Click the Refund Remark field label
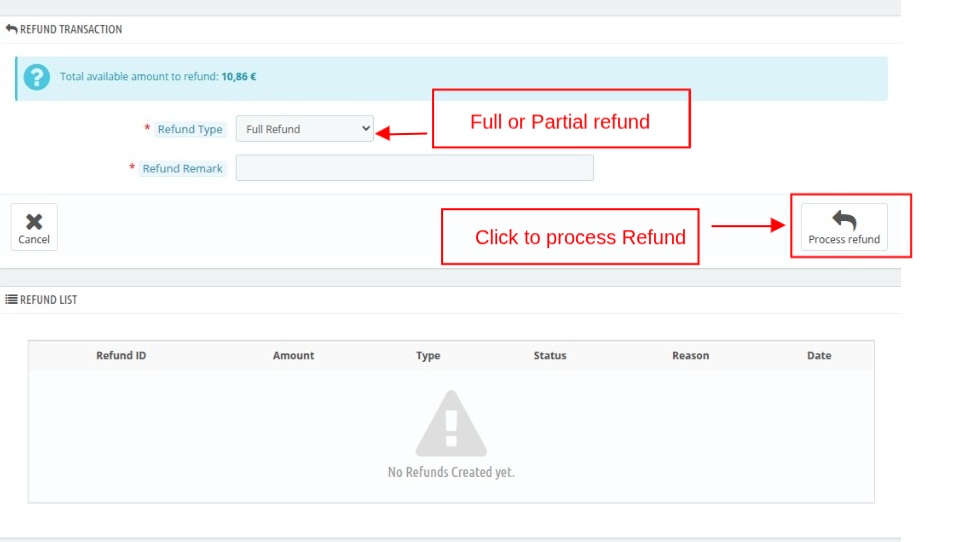 (x=182, y=168)
